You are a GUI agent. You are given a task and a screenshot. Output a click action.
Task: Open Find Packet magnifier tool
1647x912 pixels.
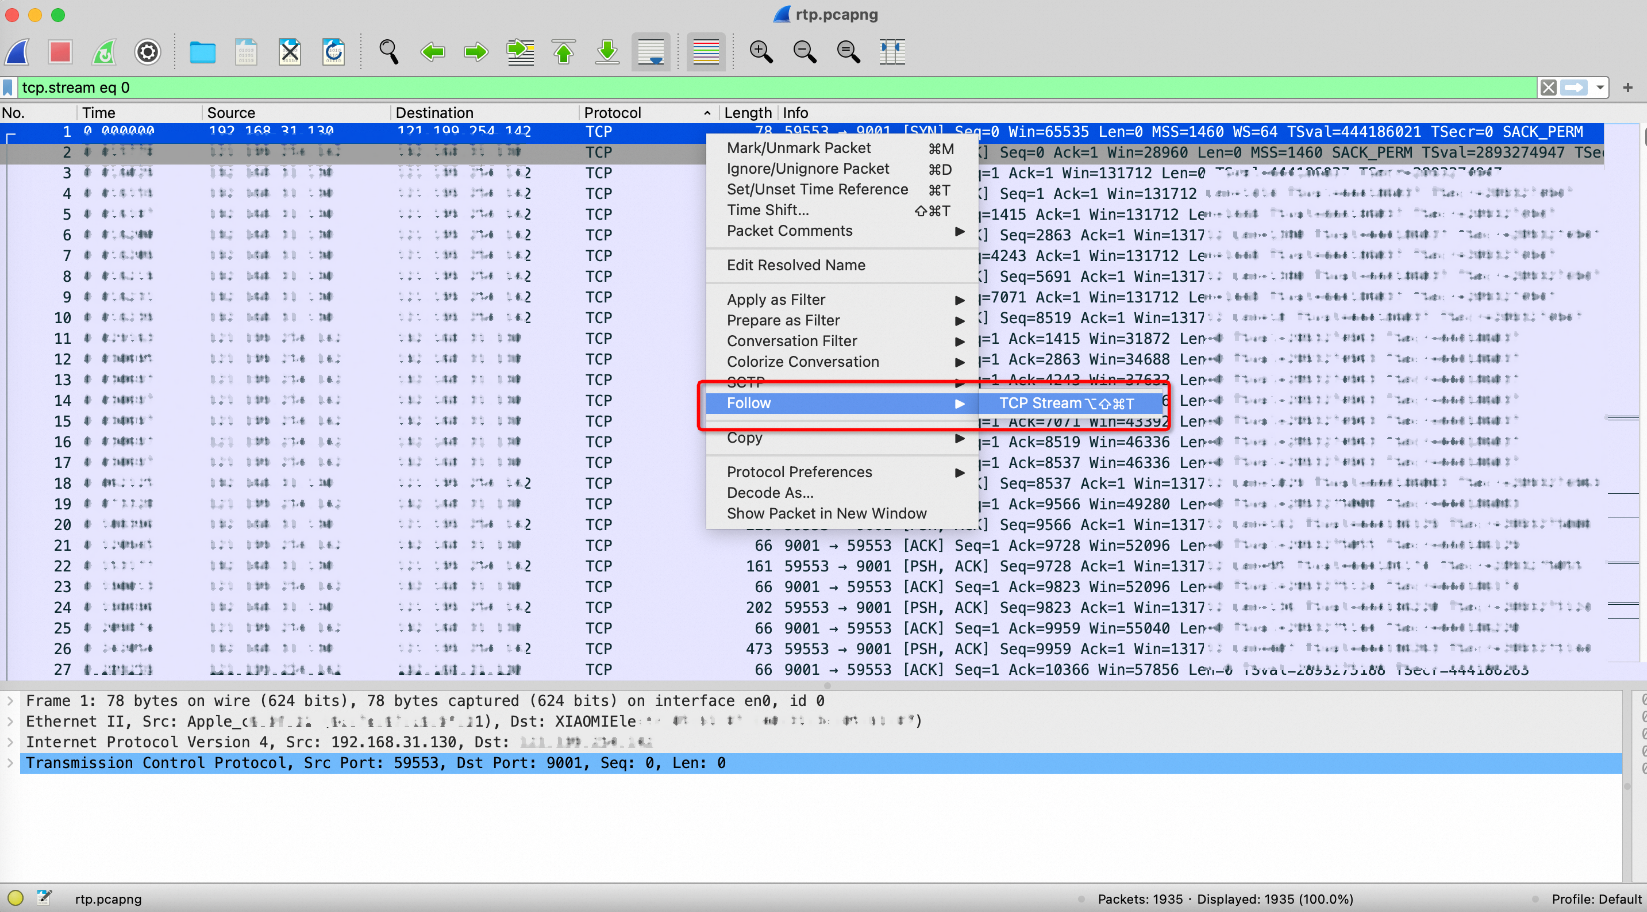389,52
